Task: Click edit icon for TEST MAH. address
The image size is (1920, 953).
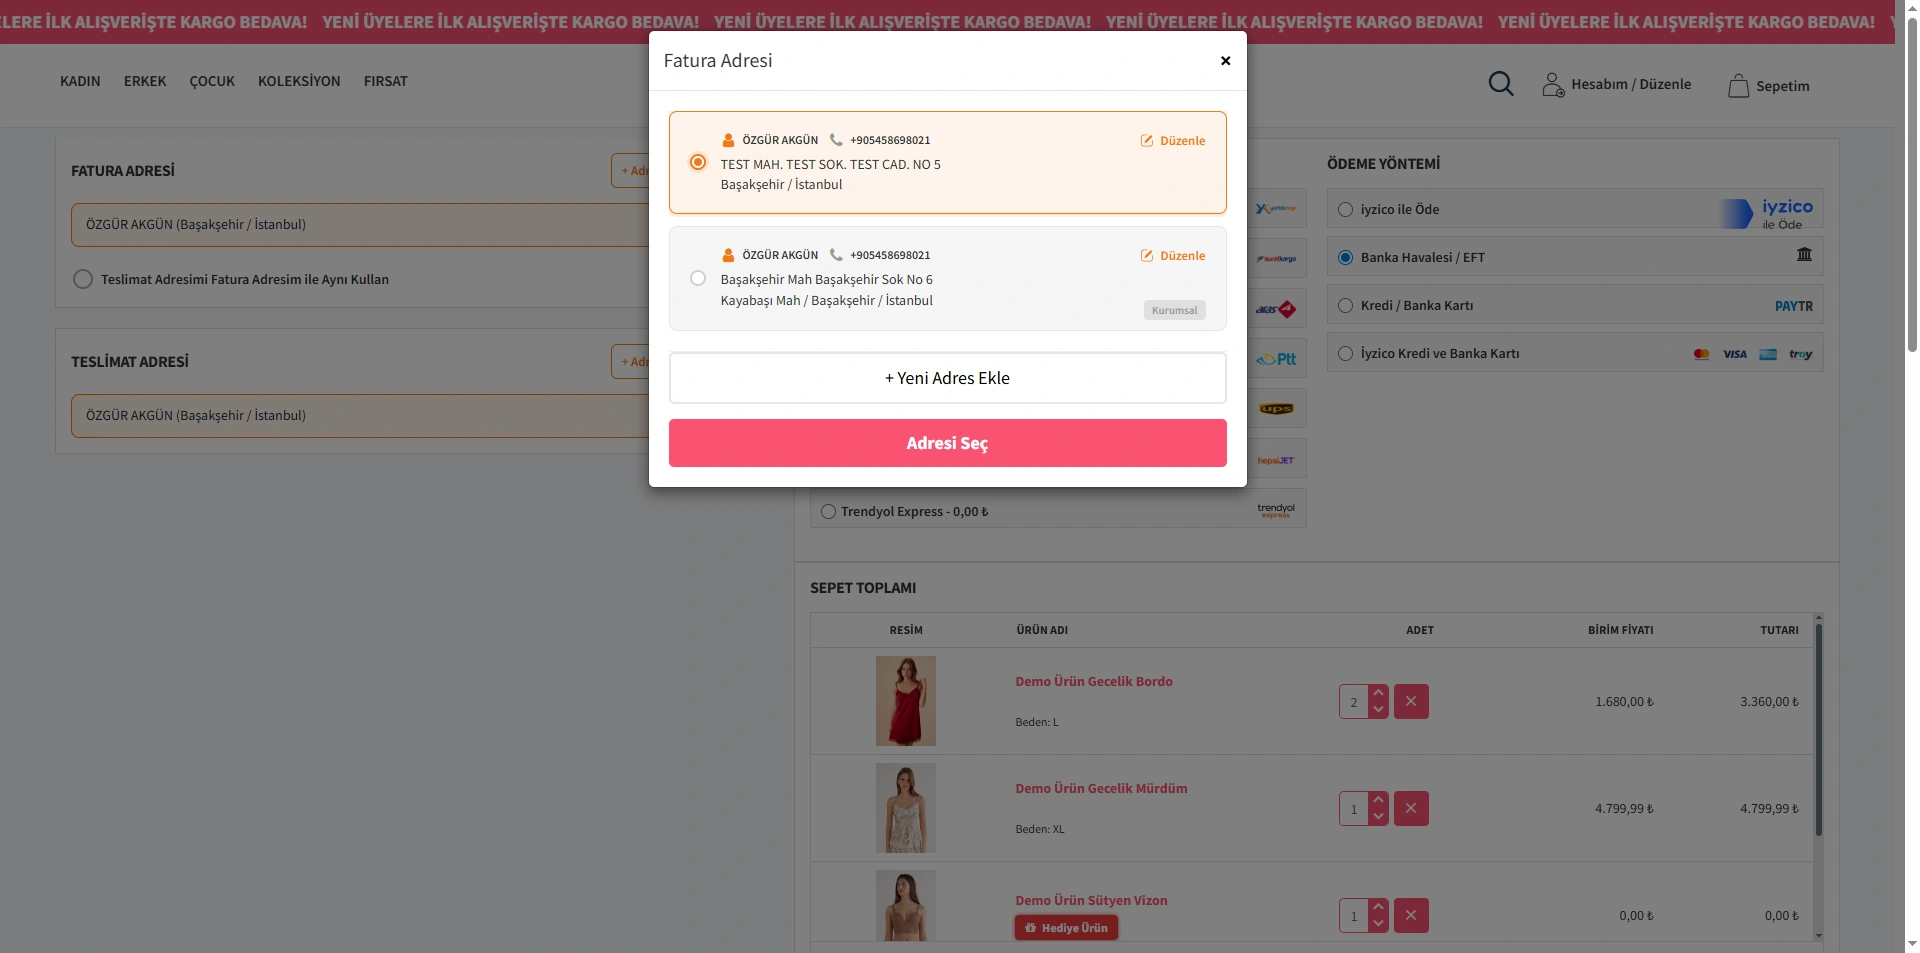Action: 1147,141
